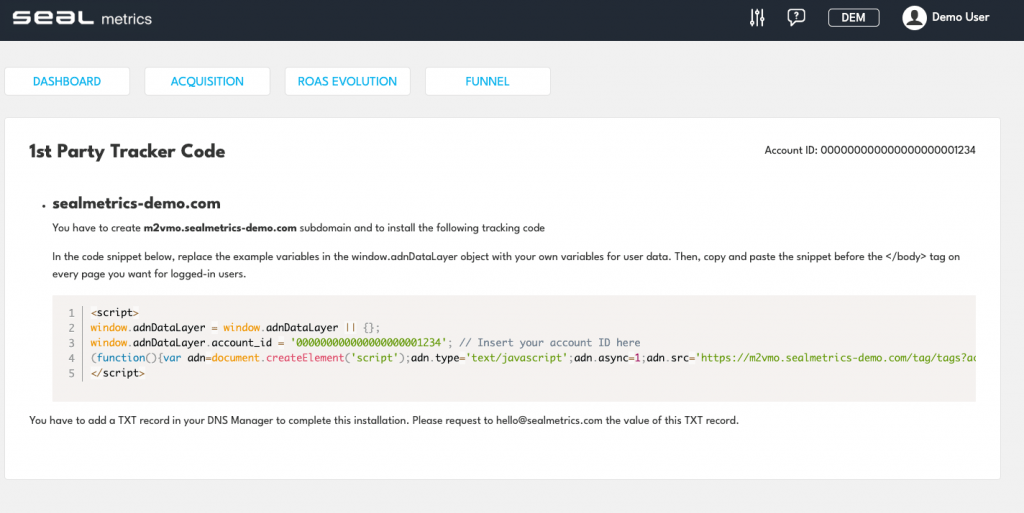This screenshot has height=513, width=1024.
Task: Switch to ROAS EVOLUTION tab
Action: (x=347, y=82)
